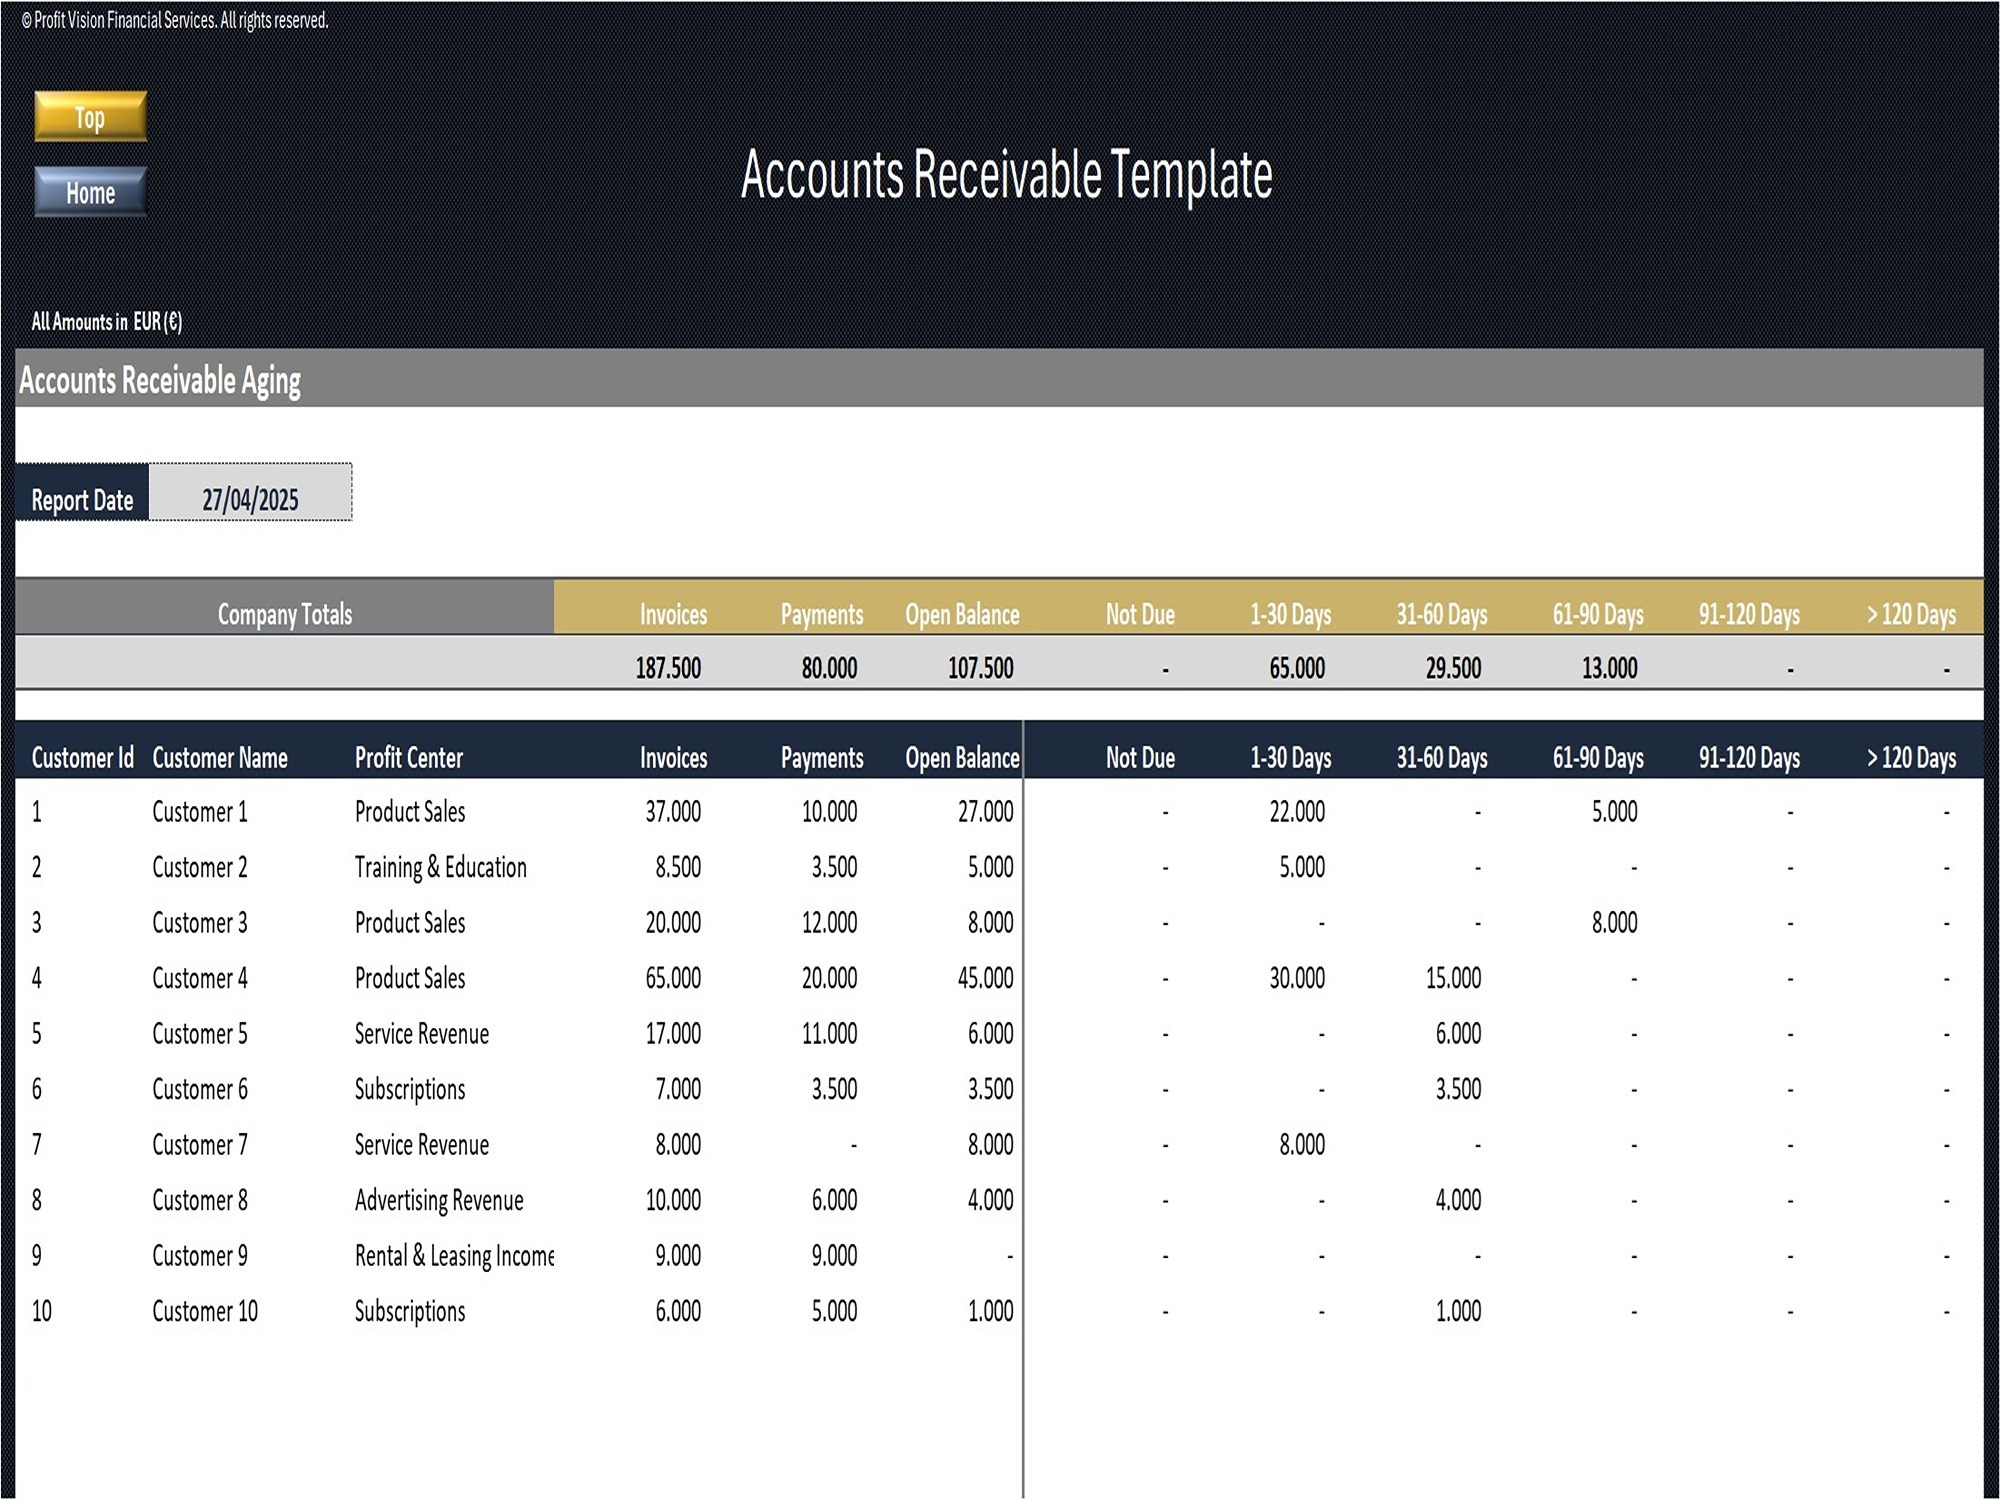This screenshot has height=1500, width=2000.
Task: Click the All Amounts in EUR label
Action: [106, 322]
